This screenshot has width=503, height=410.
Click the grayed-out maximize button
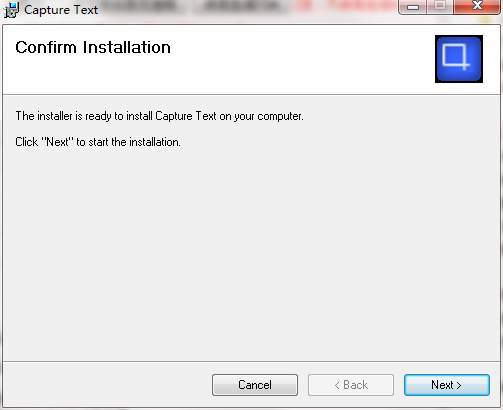coord(440,7)
